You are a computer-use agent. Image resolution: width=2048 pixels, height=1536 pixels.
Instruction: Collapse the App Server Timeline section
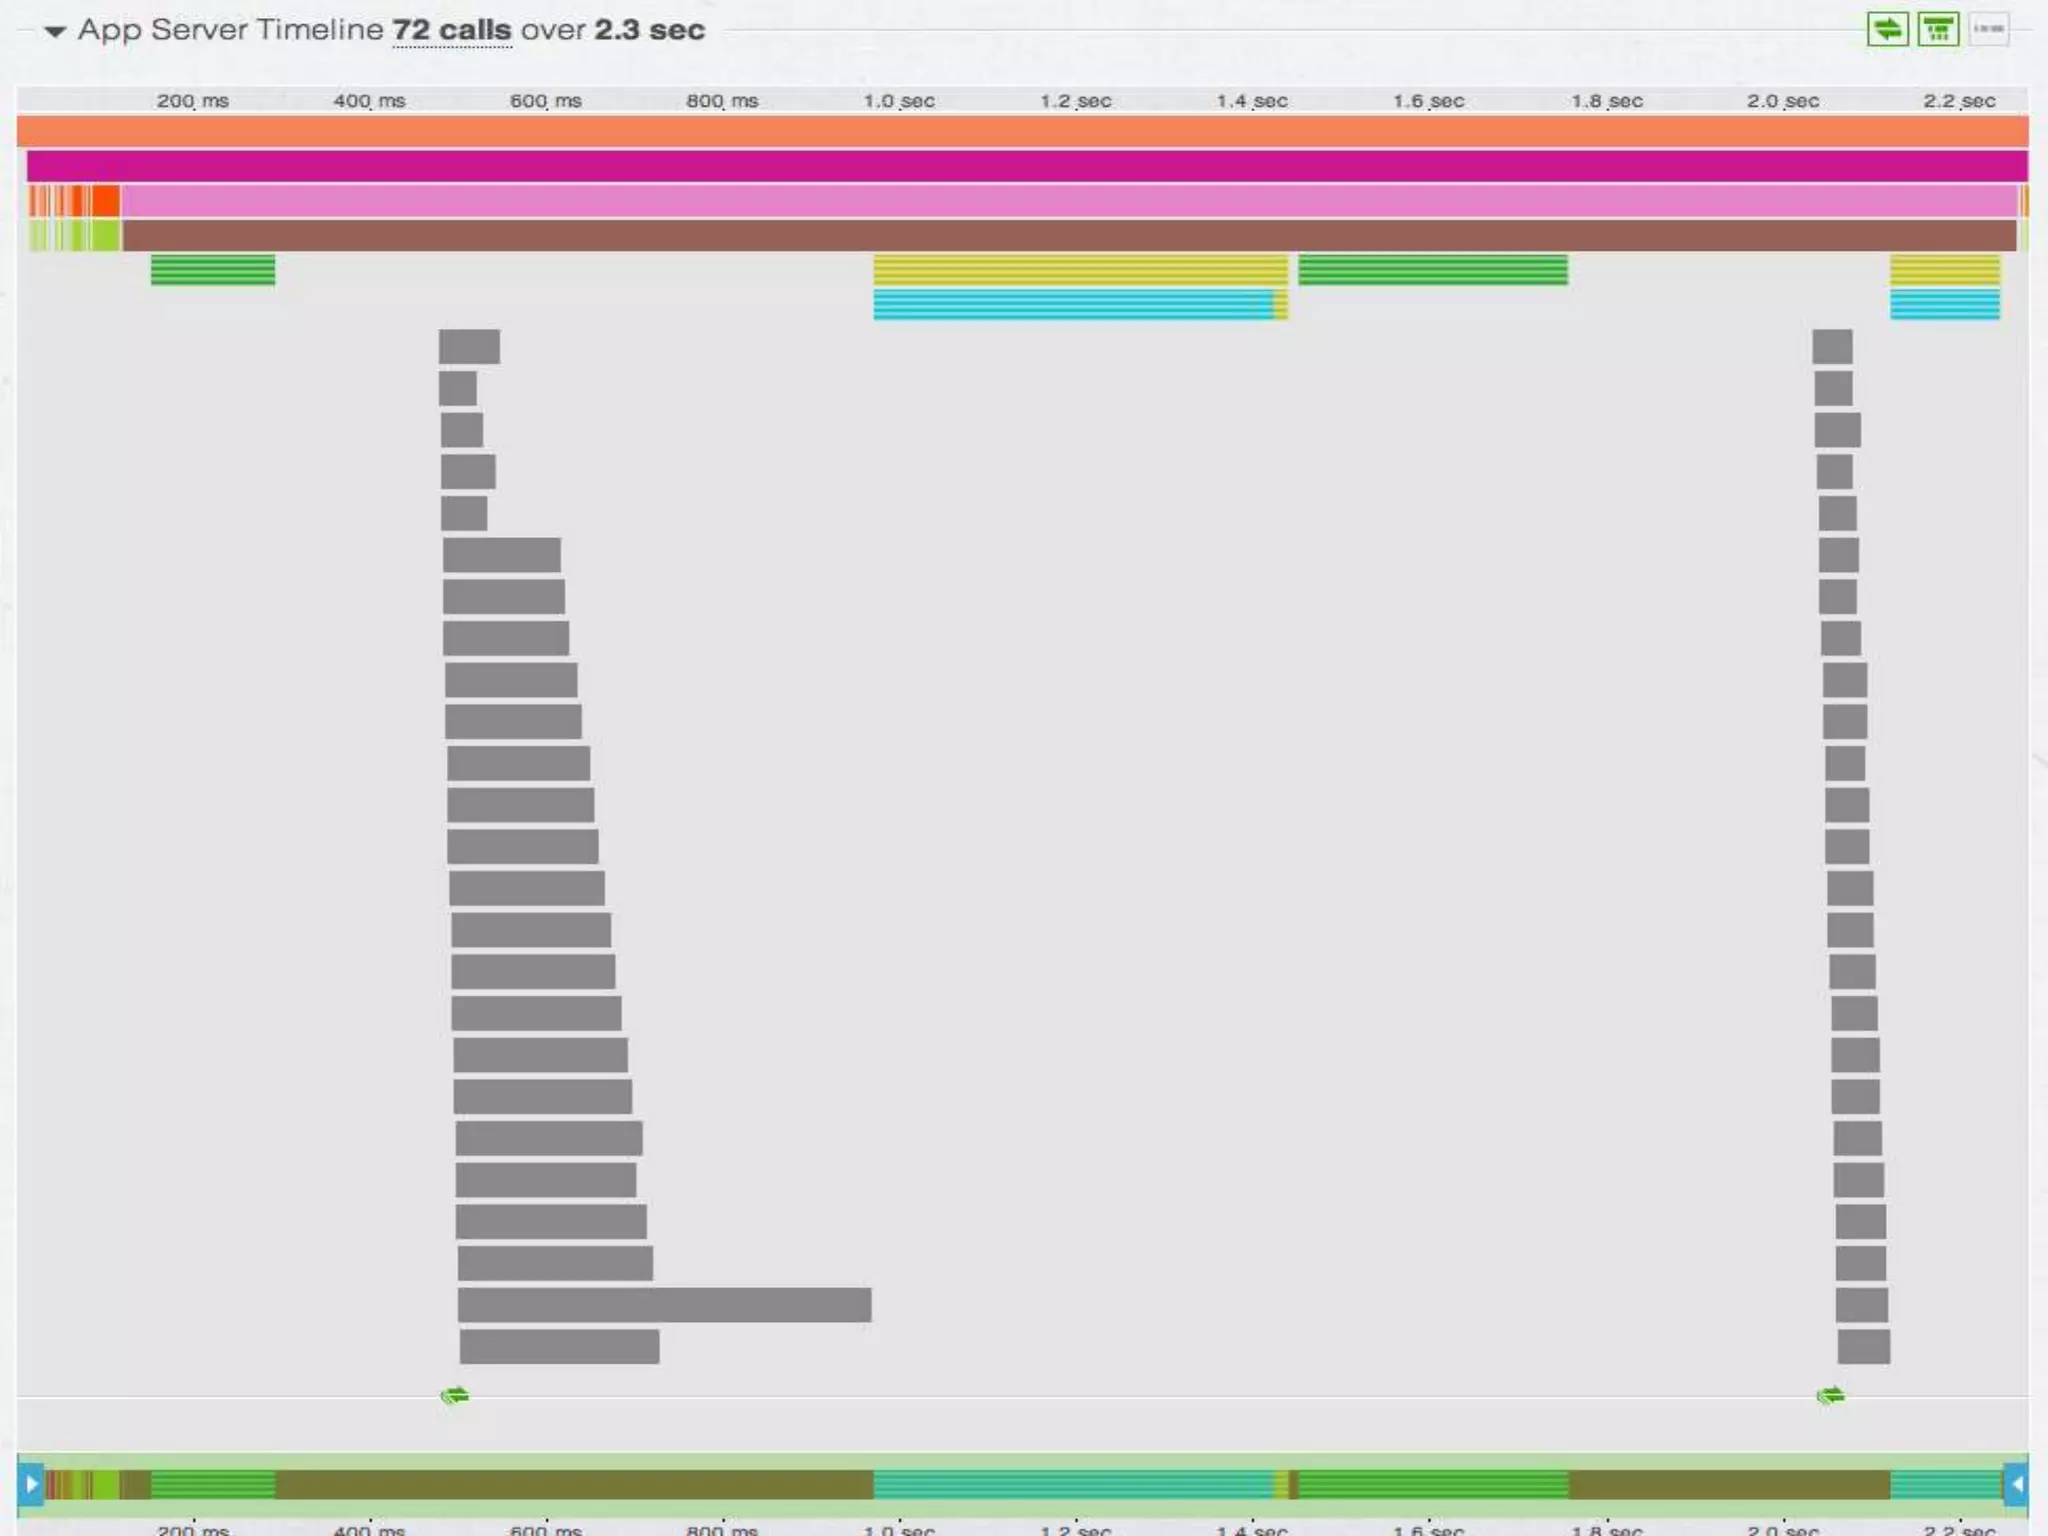pos(56,32)
